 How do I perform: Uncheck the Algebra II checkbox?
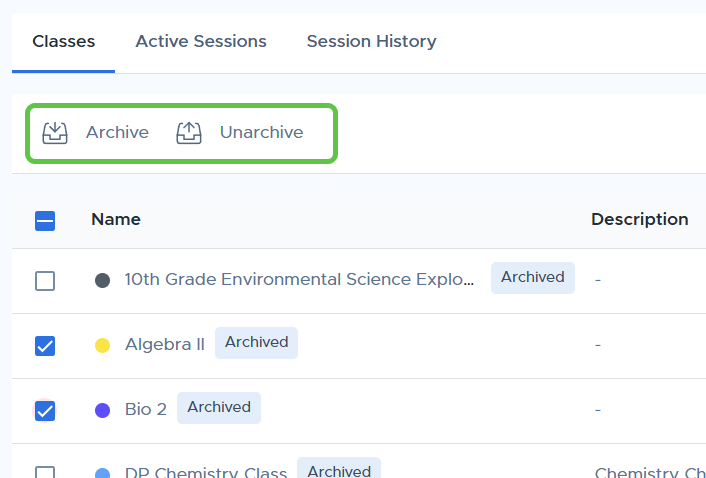[45, 346]
